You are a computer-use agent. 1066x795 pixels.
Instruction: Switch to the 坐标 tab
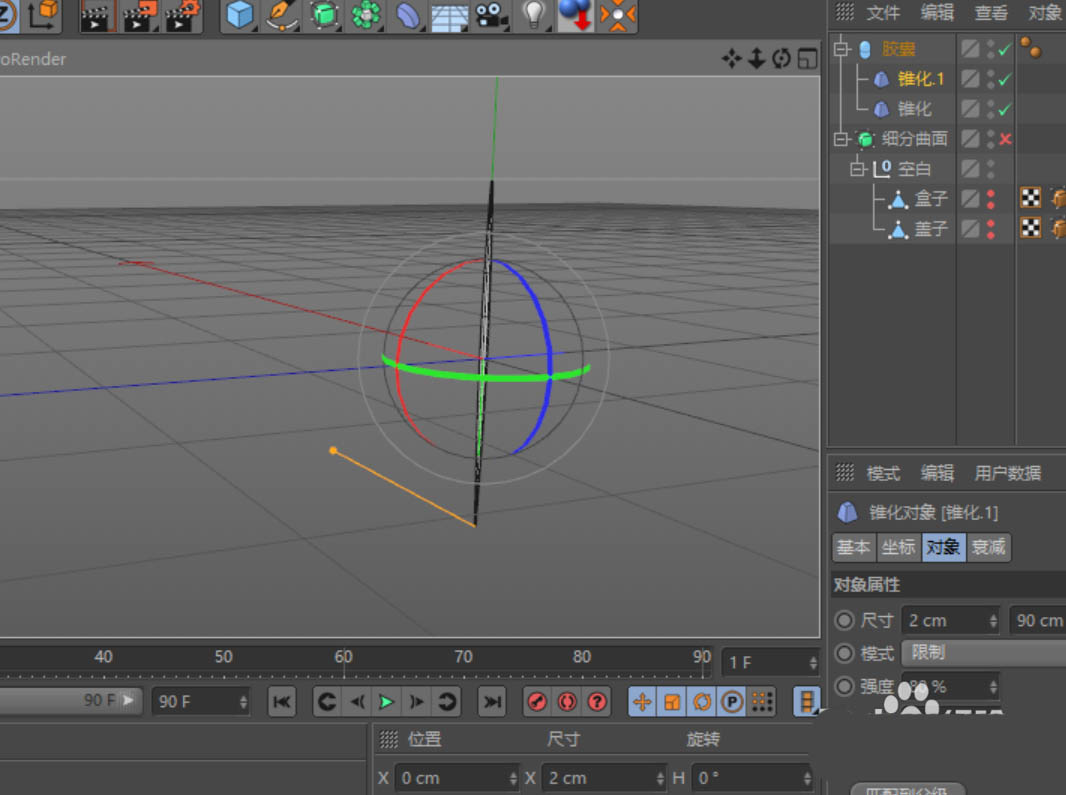click(x=898, y=547)
